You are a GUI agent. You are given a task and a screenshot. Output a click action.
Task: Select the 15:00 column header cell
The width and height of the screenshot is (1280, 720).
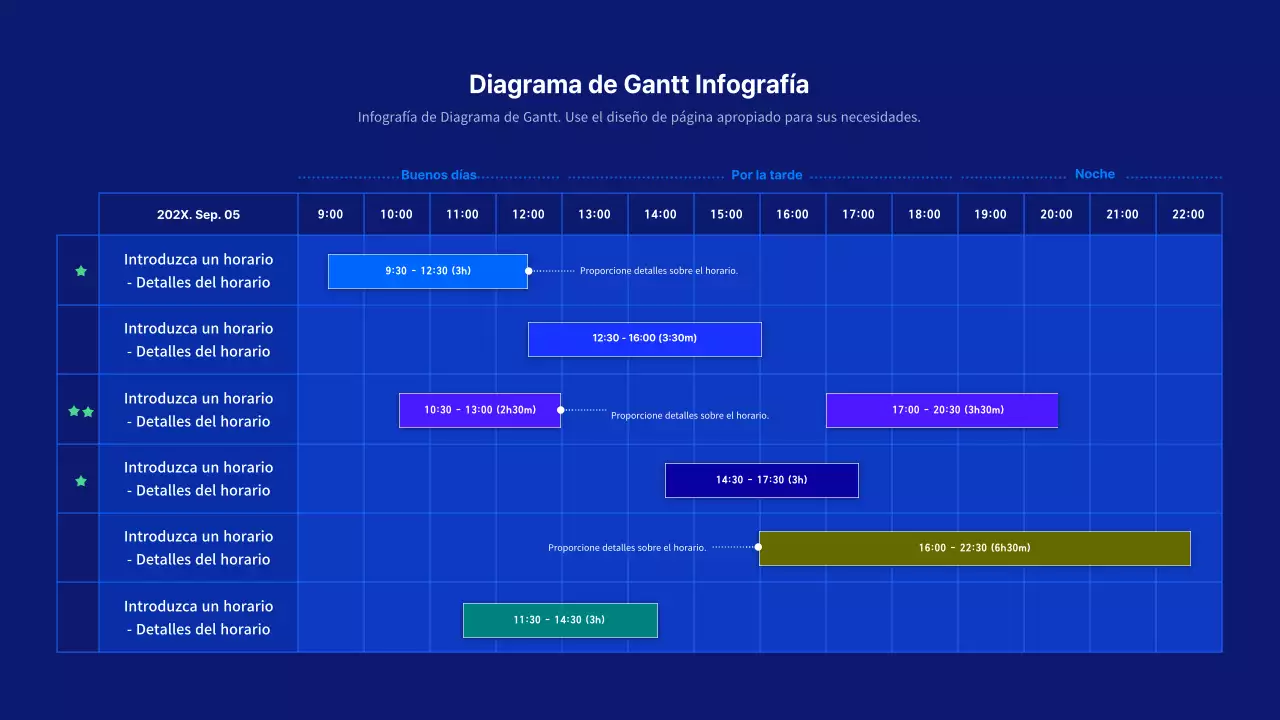(x=726, y=213)
